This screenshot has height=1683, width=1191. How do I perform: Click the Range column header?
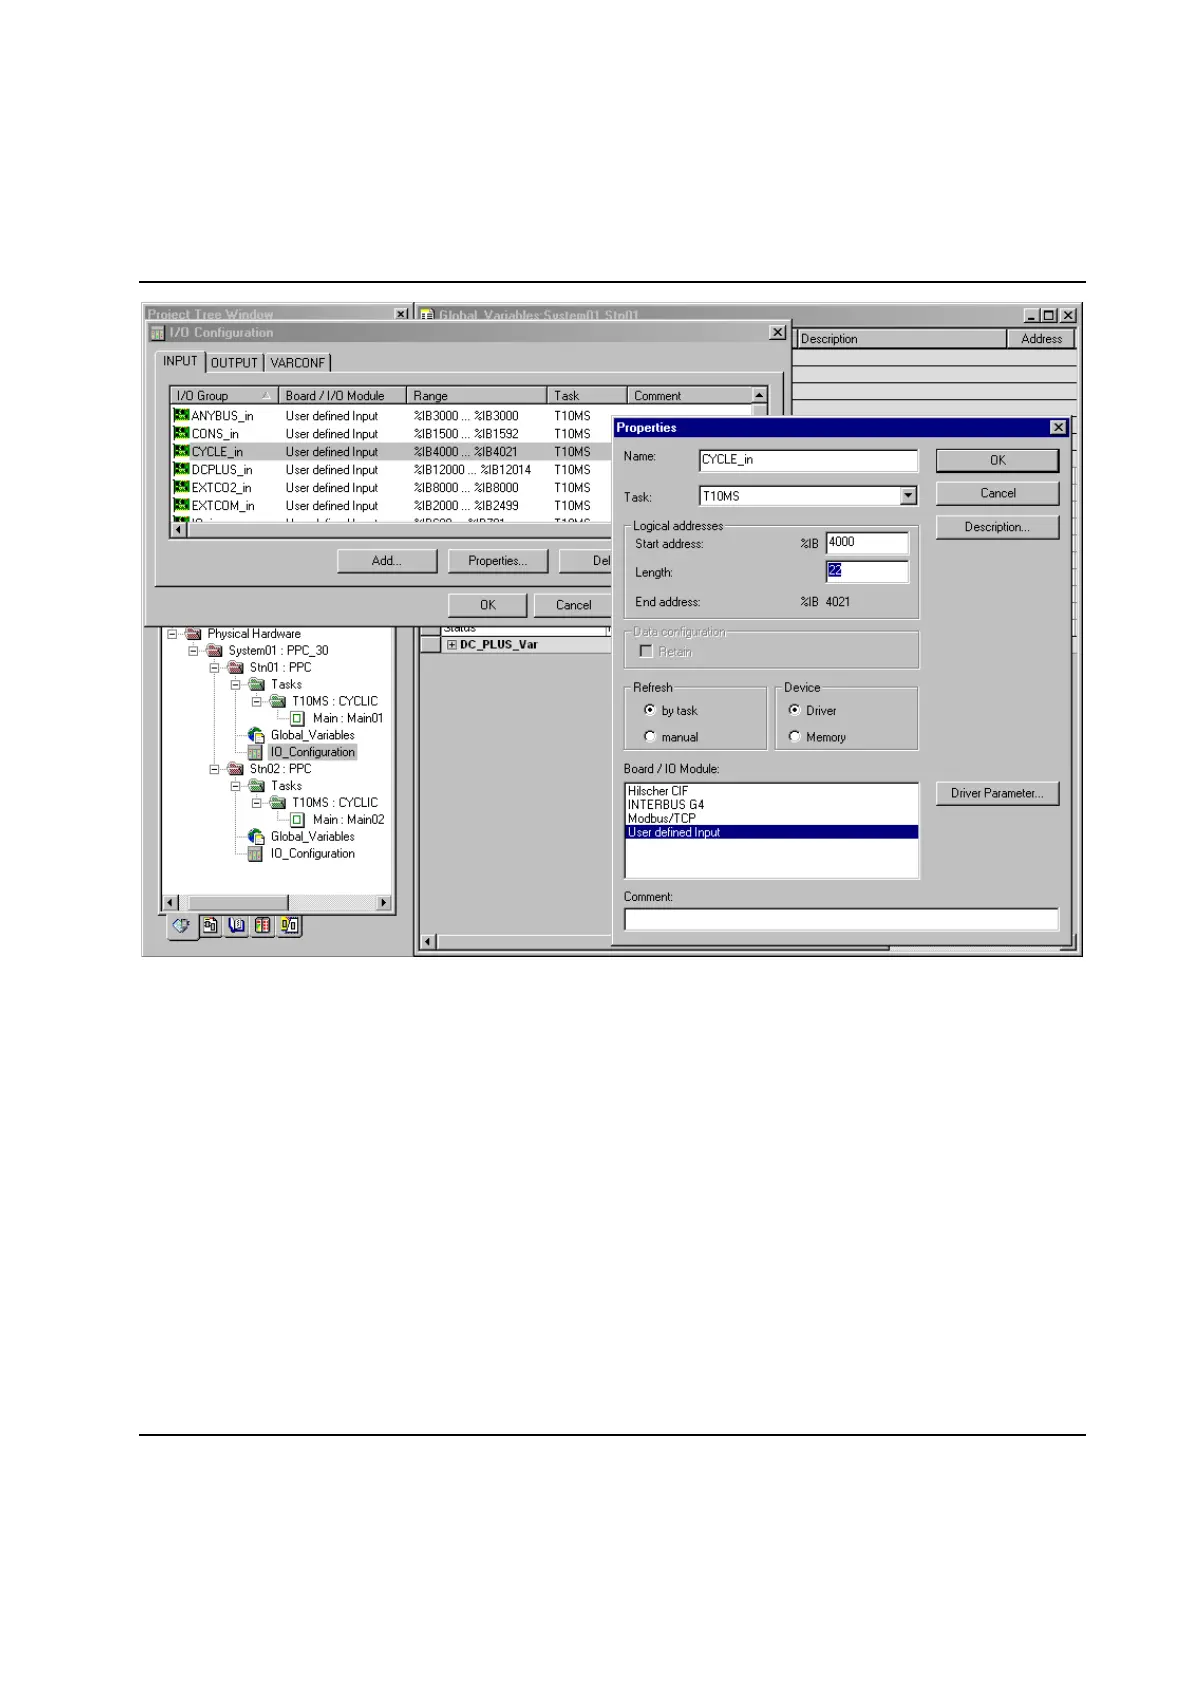[477, 396]
